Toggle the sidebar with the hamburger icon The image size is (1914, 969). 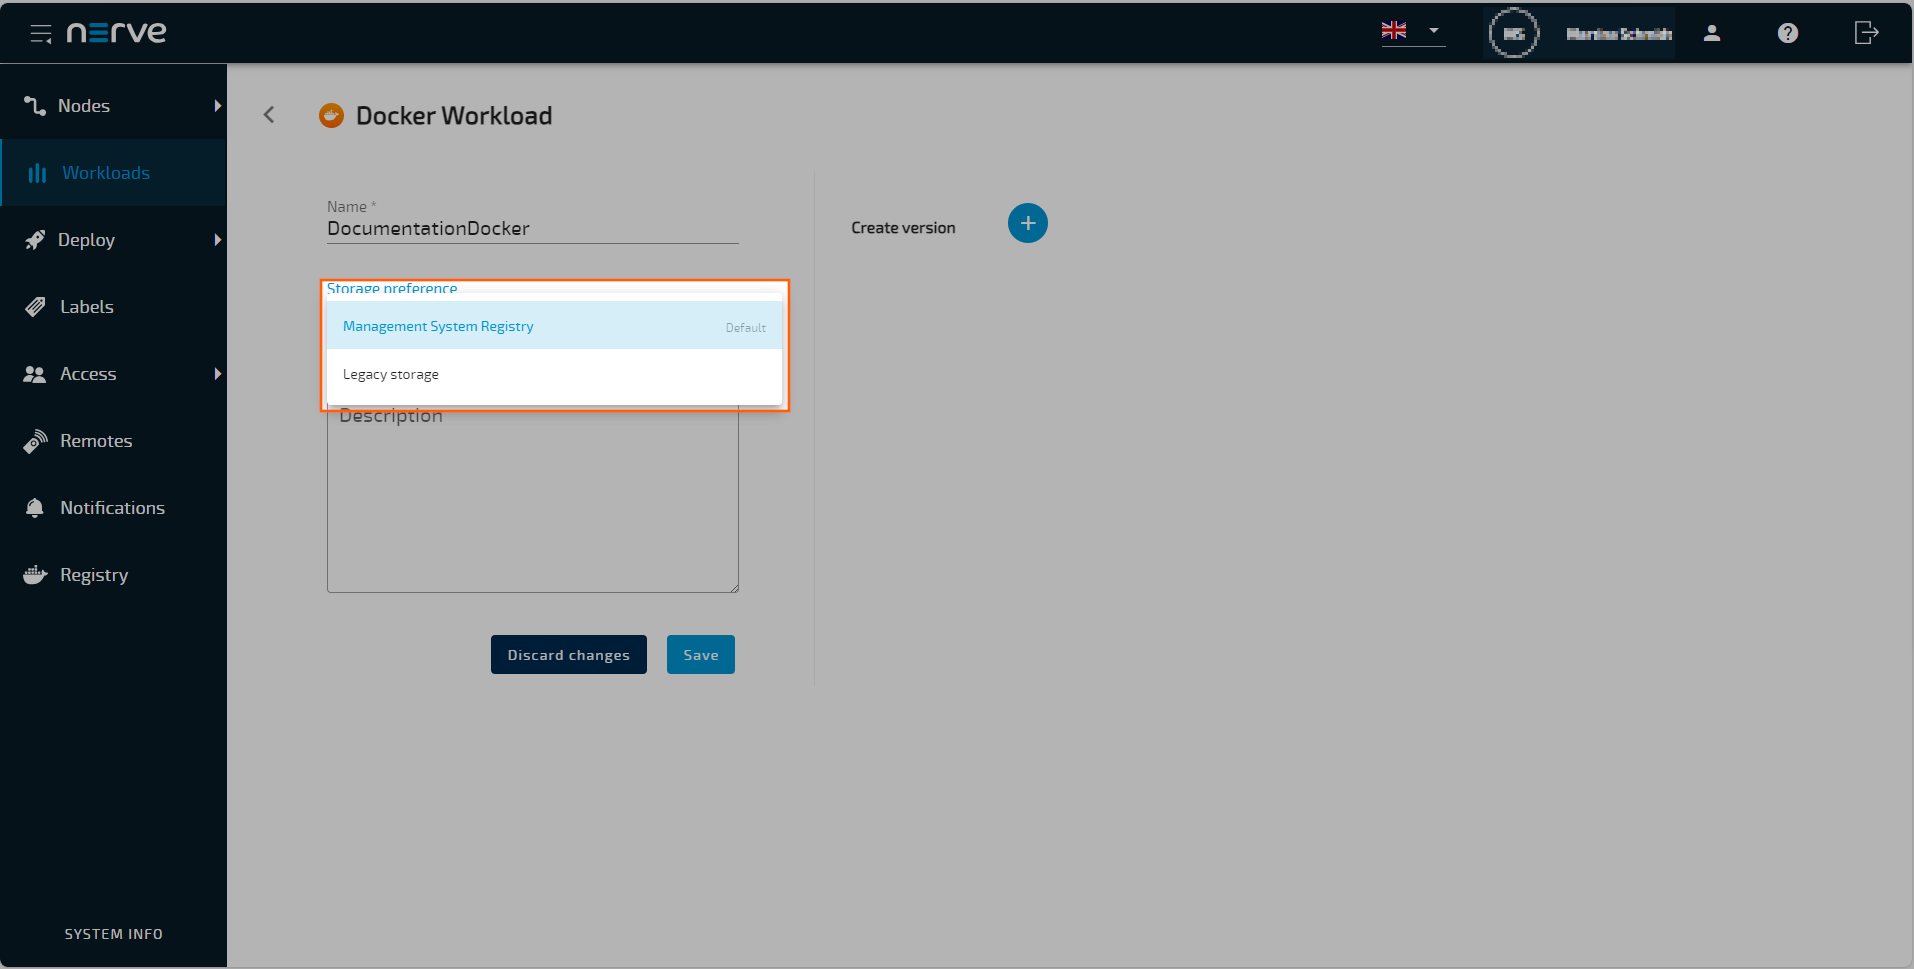41,32
